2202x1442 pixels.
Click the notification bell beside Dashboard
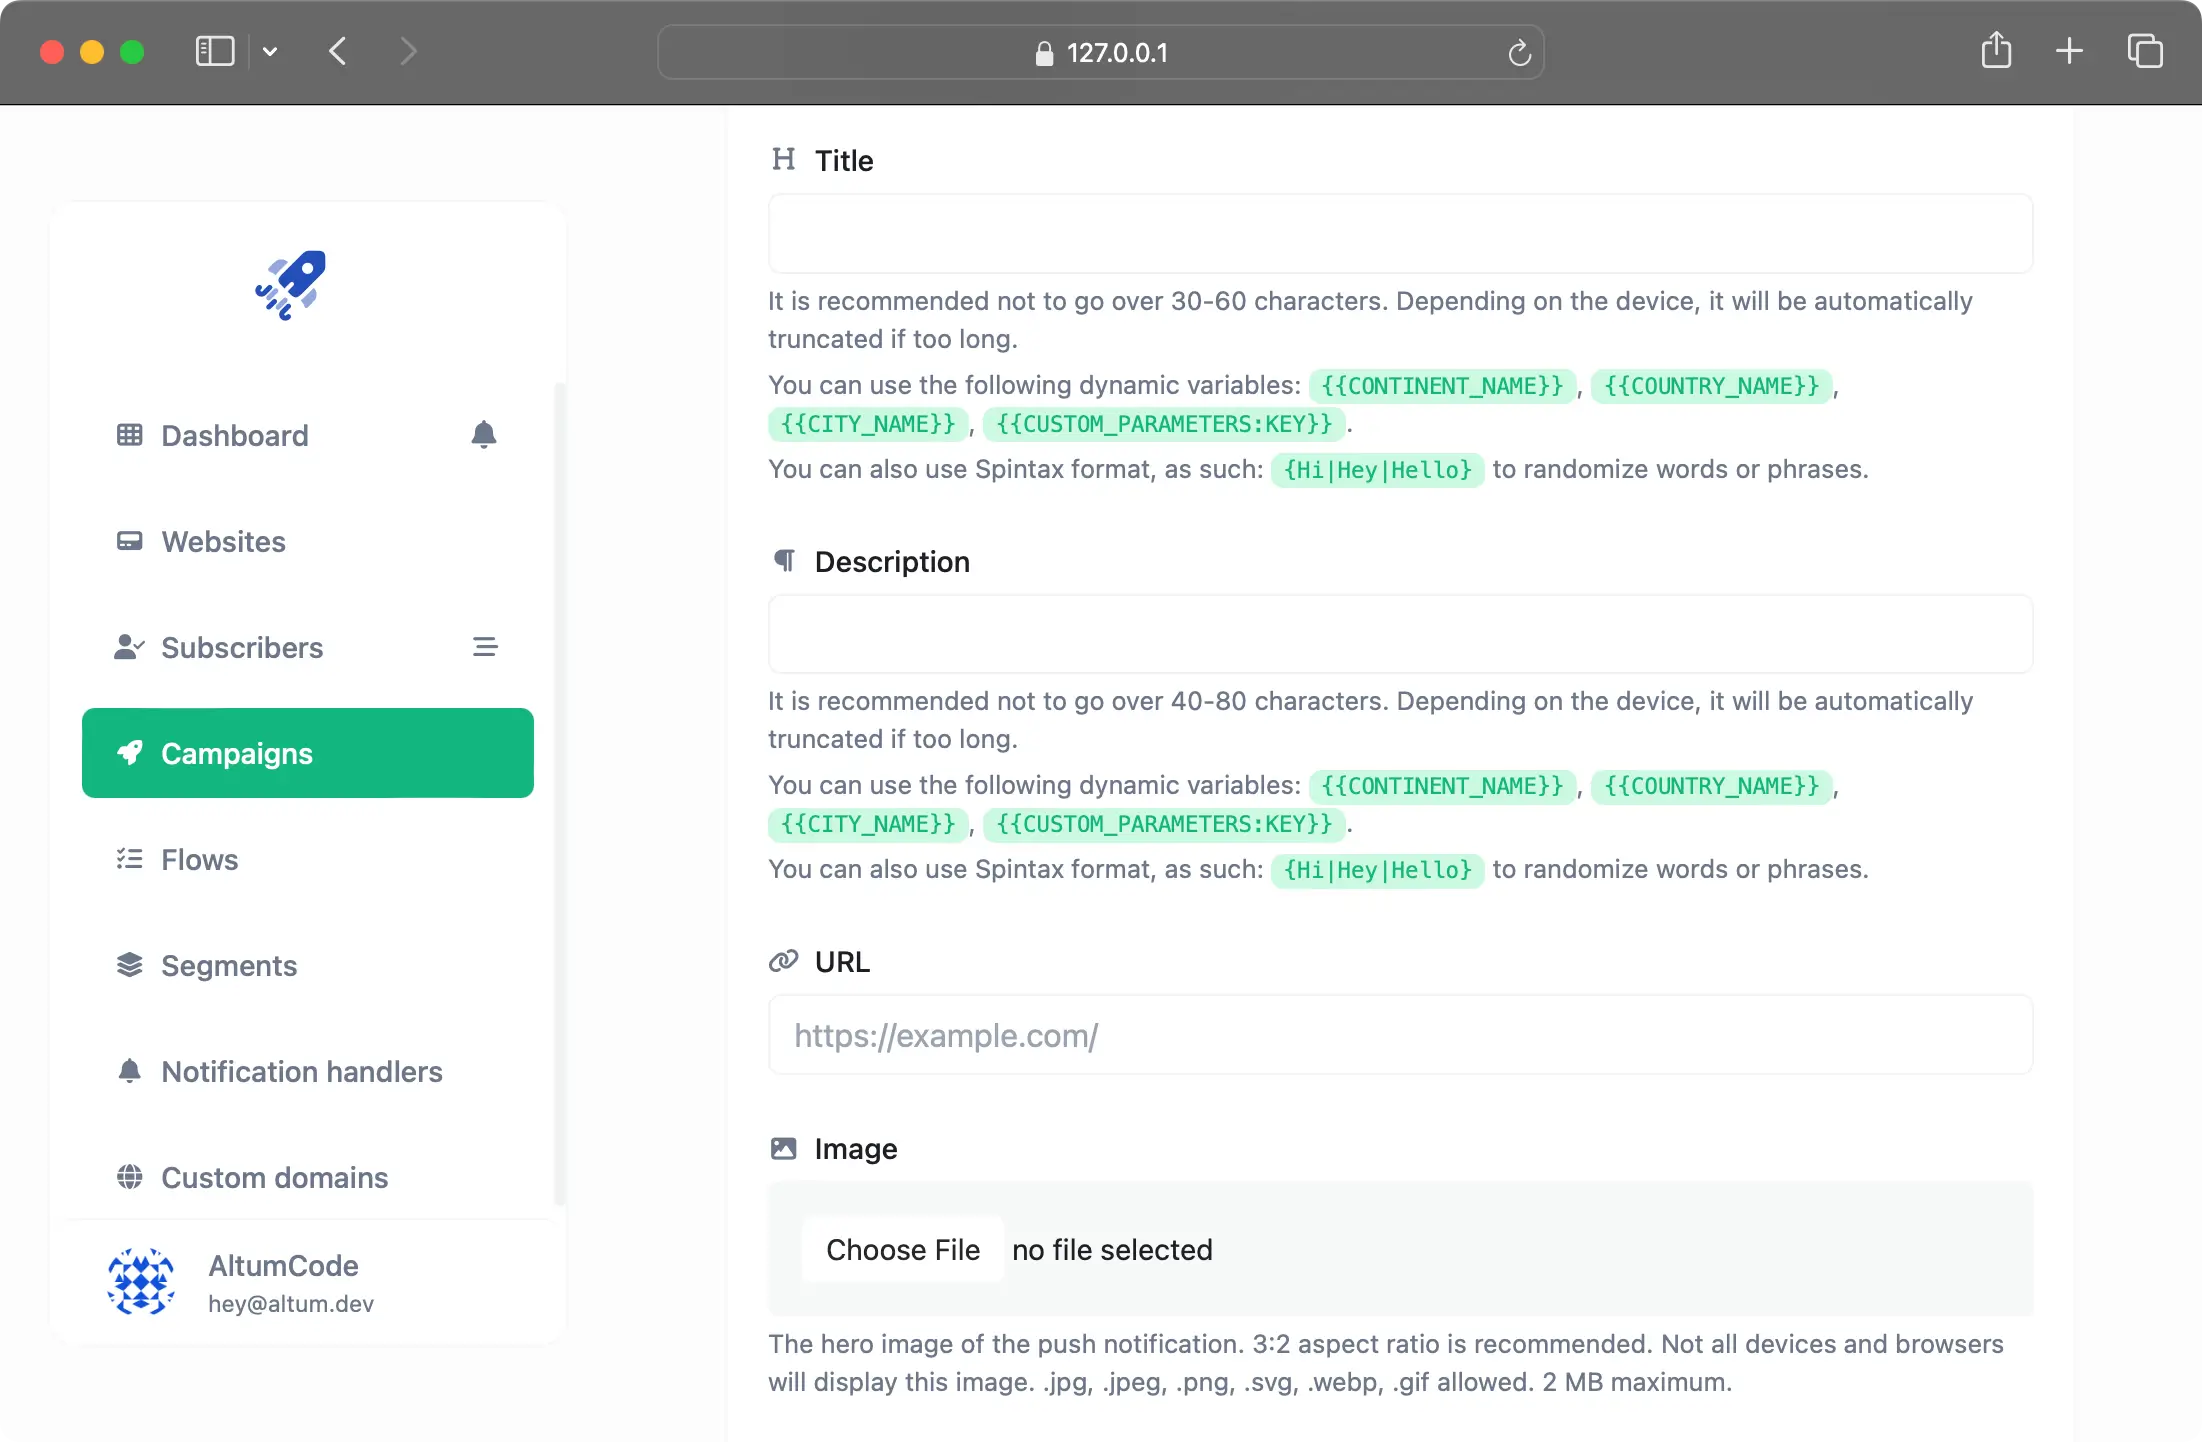point(484,435)
